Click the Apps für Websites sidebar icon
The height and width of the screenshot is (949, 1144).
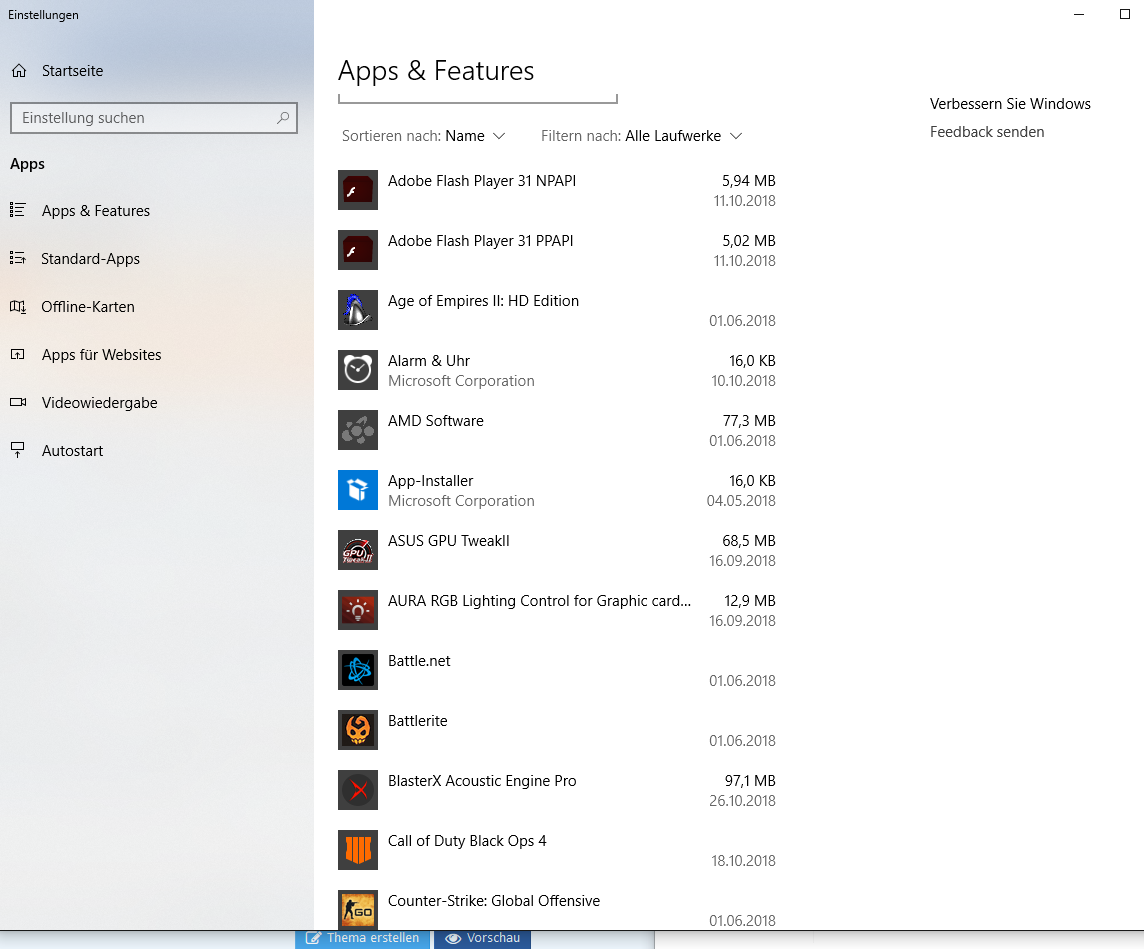coord(18,355)
